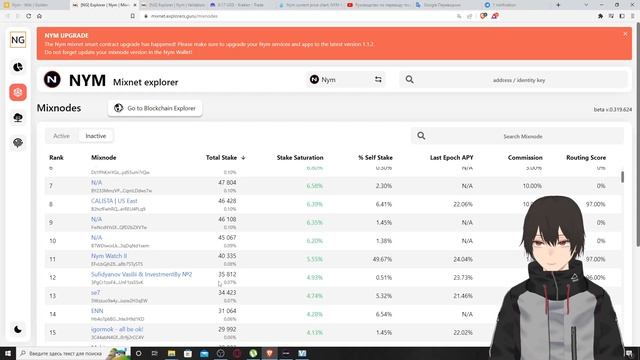Screen dimensions: 640x360
Task: Open a new browser tab
Action: (558, 5)
